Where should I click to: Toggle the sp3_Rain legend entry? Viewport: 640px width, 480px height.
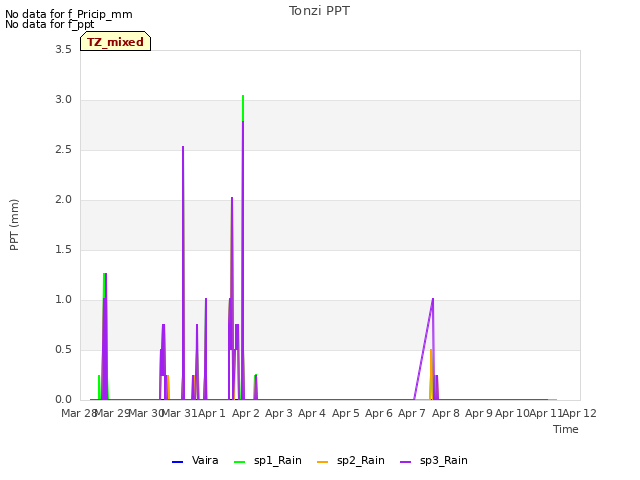click(433, 461)
